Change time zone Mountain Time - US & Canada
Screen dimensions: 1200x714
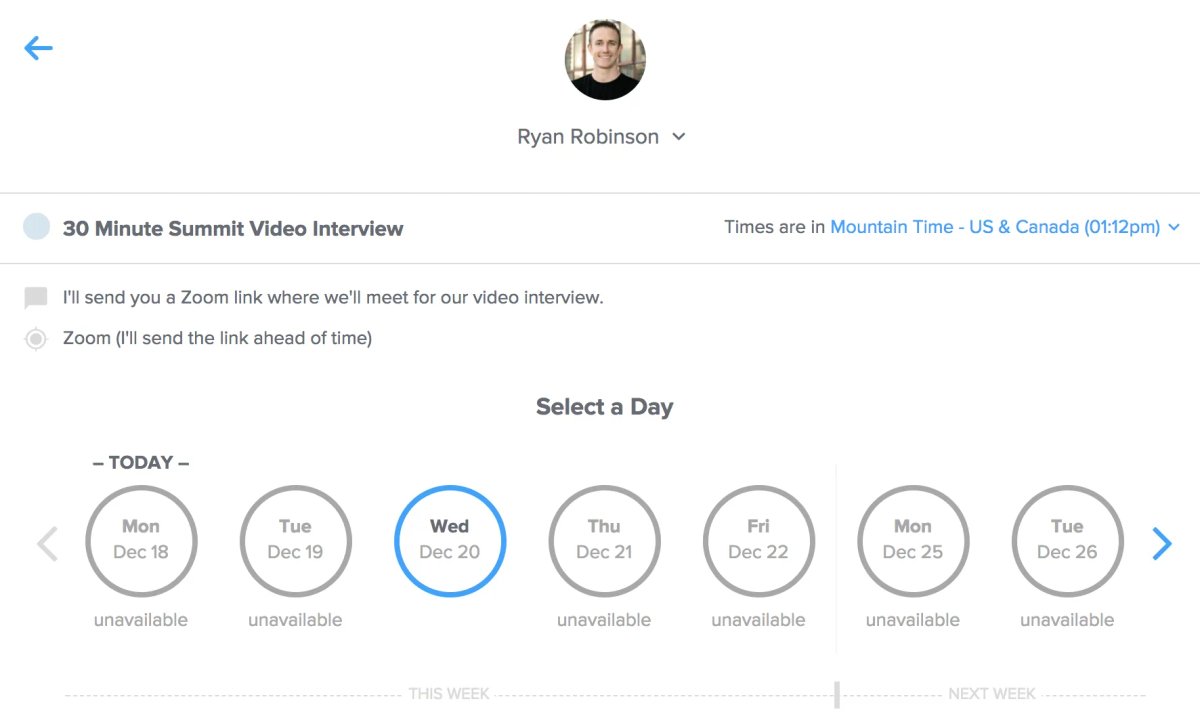pyautogui.click(x=1005, y=227)
